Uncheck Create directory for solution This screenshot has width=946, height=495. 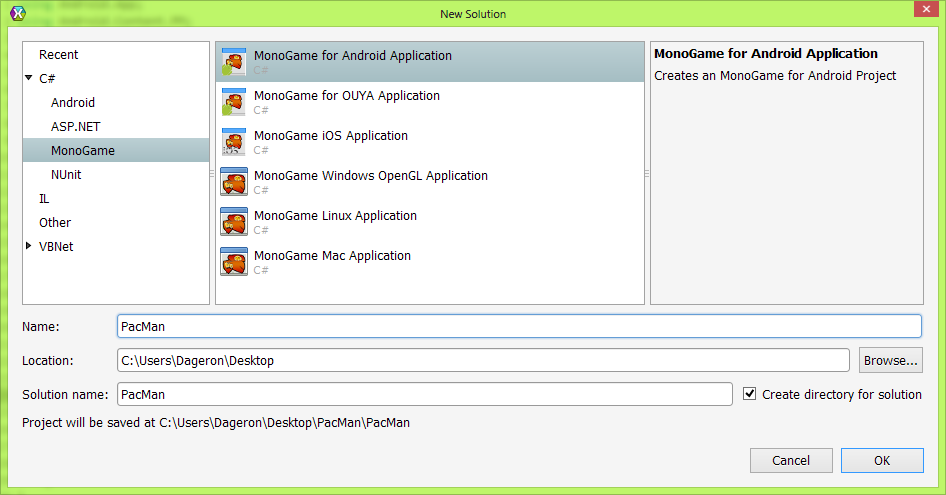(x=749, y=394)
